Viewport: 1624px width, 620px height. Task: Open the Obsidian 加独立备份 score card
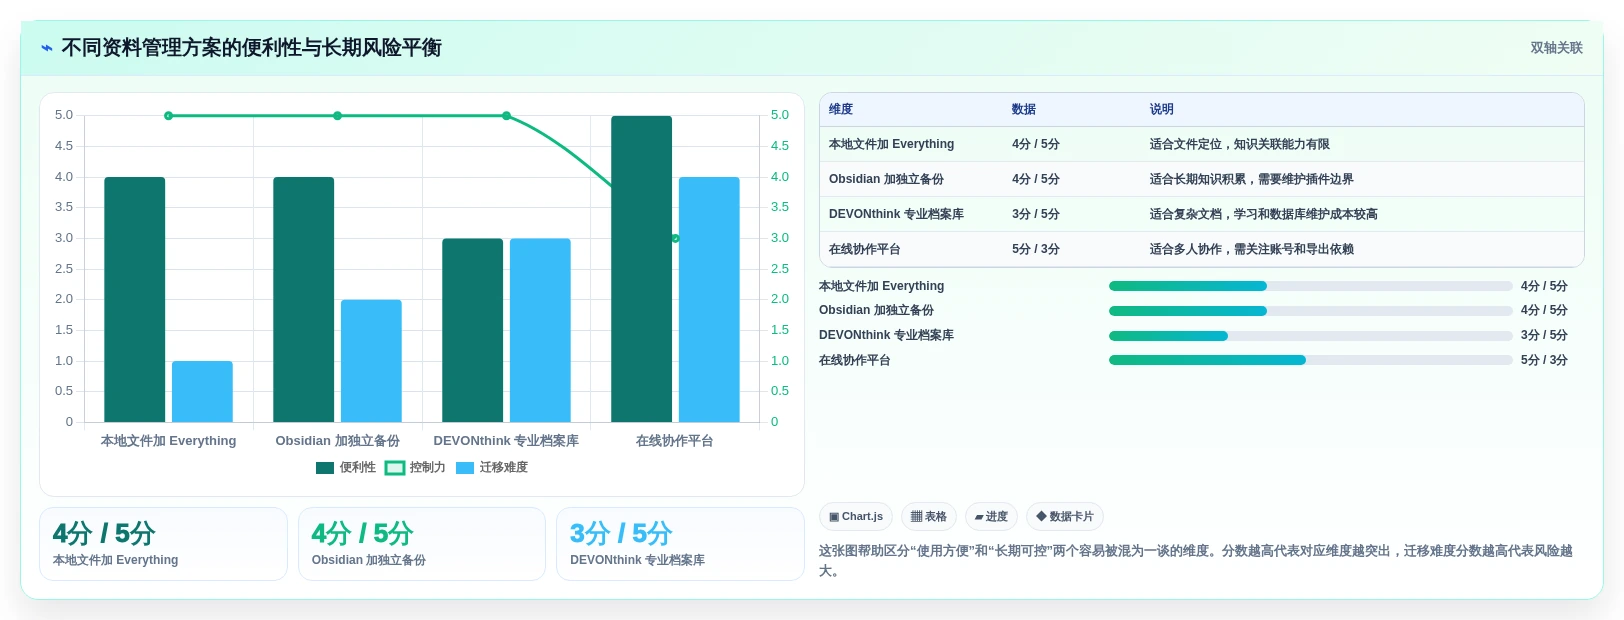click(422, 544)
